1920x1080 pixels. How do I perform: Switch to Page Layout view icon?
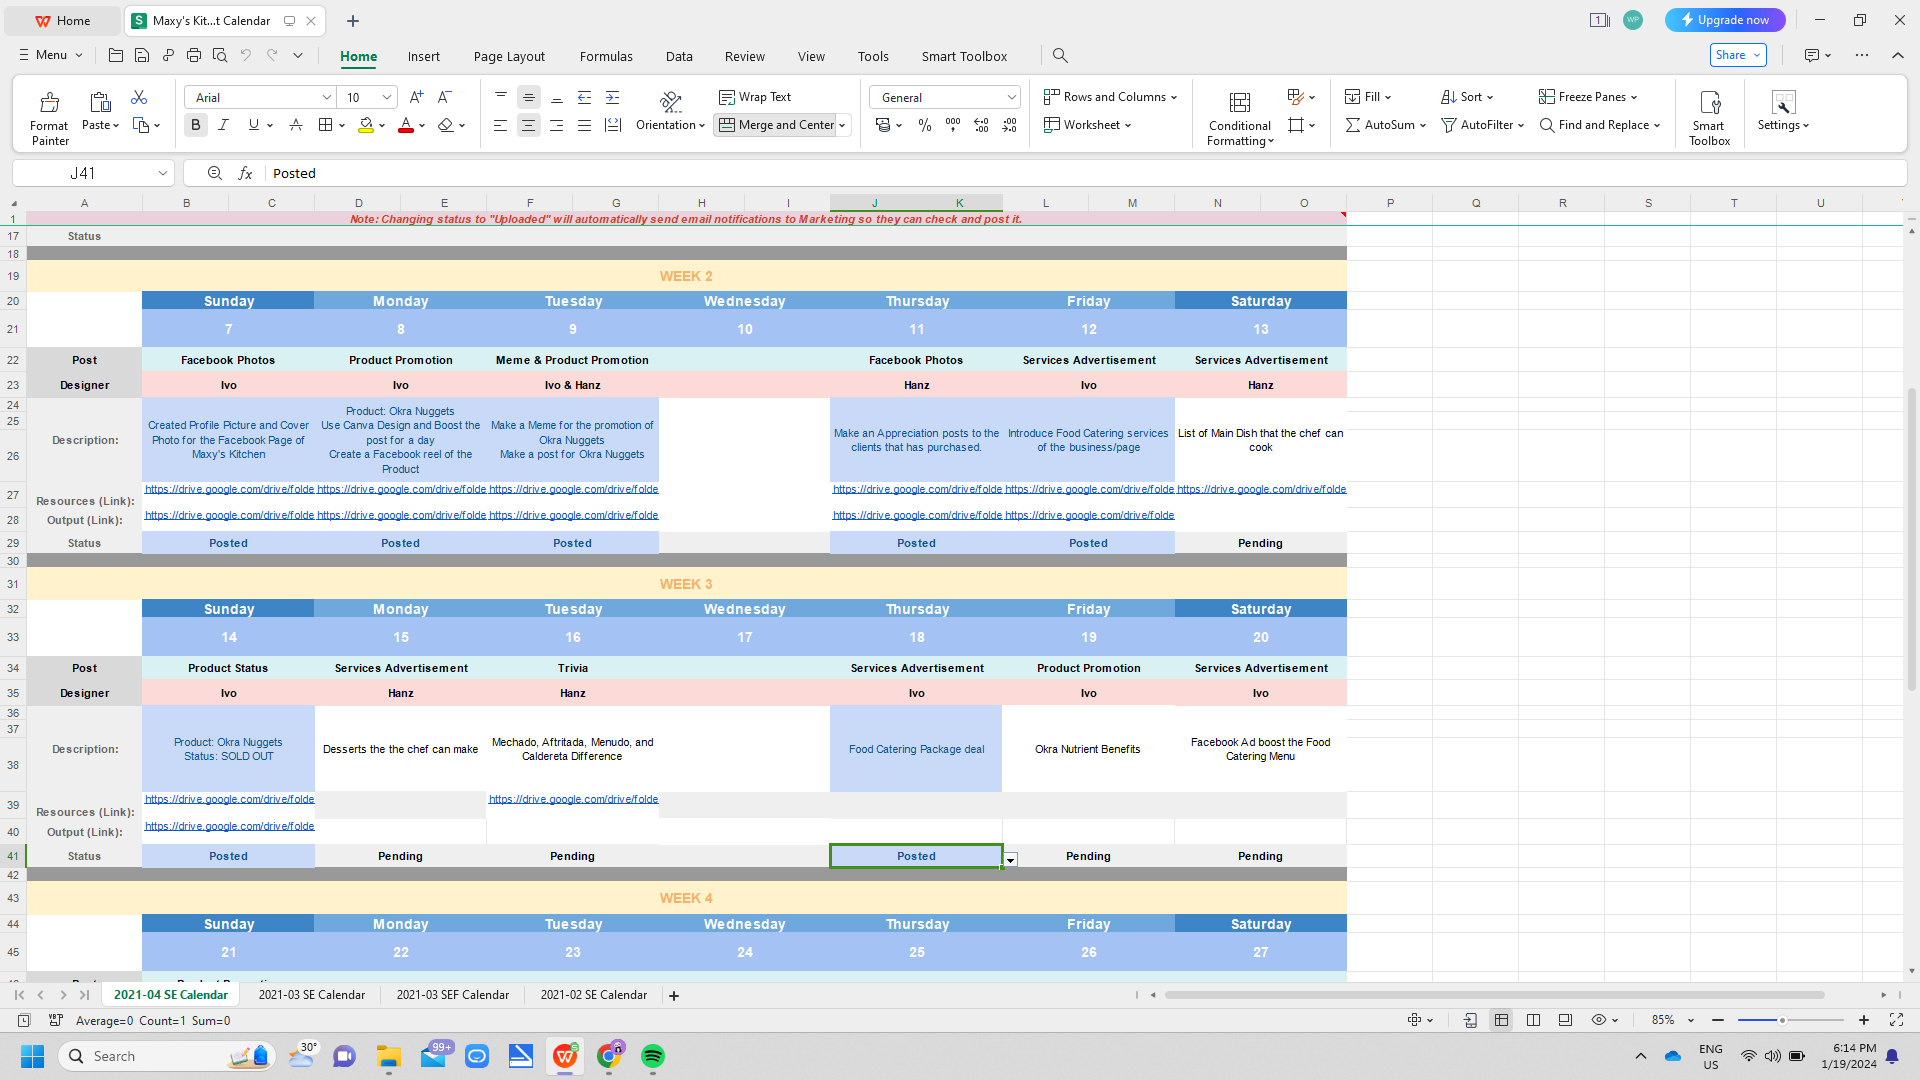coord(1565,1020)
